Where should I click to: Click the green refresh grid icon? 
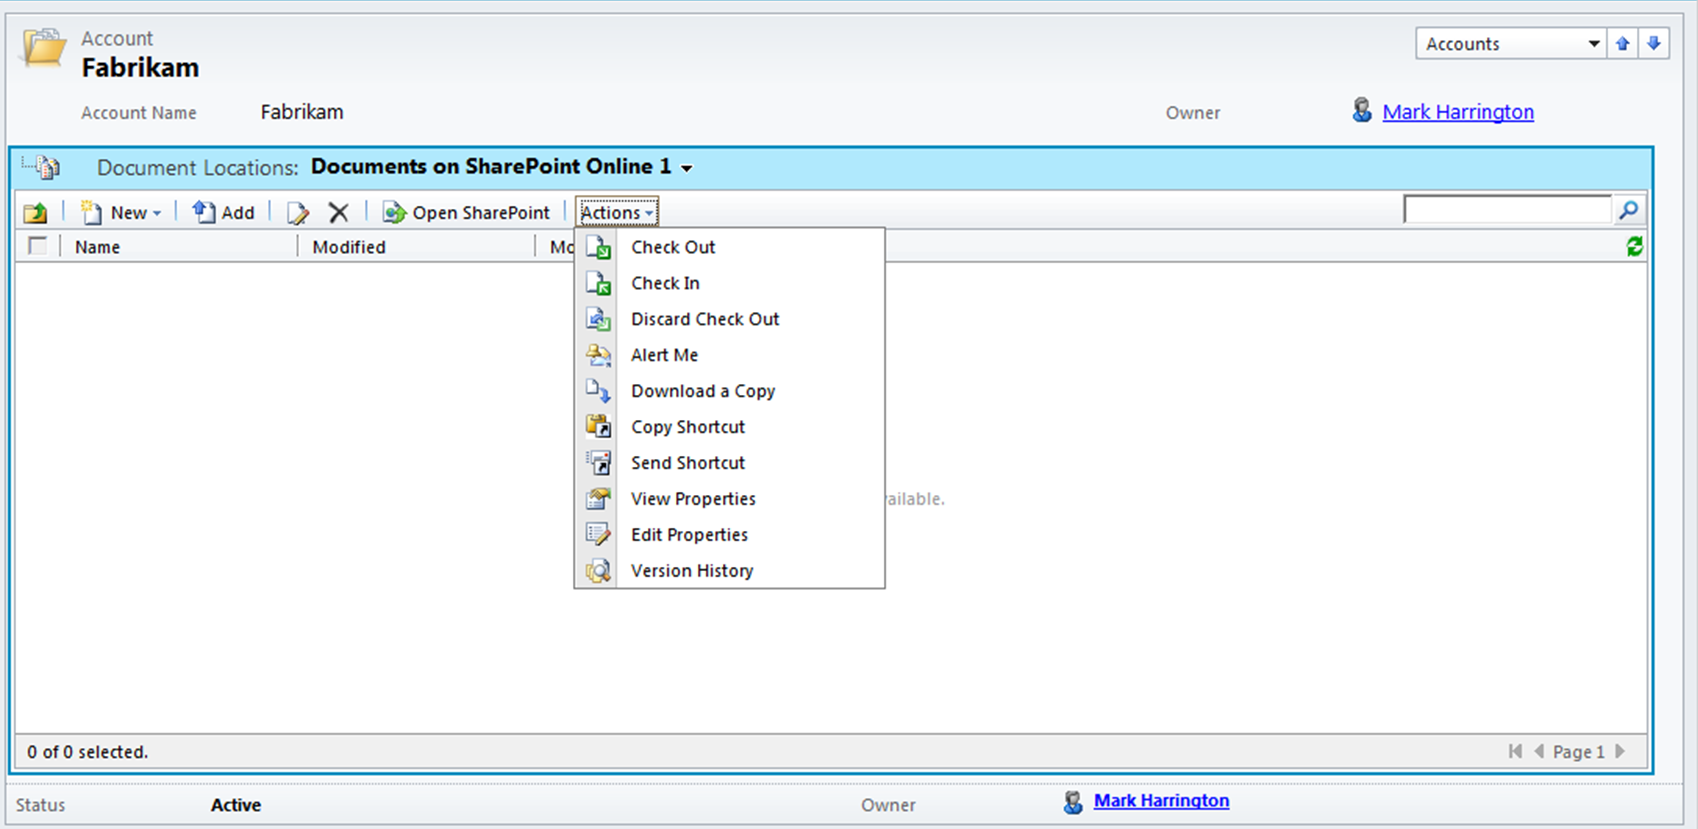coord(1634,247)
